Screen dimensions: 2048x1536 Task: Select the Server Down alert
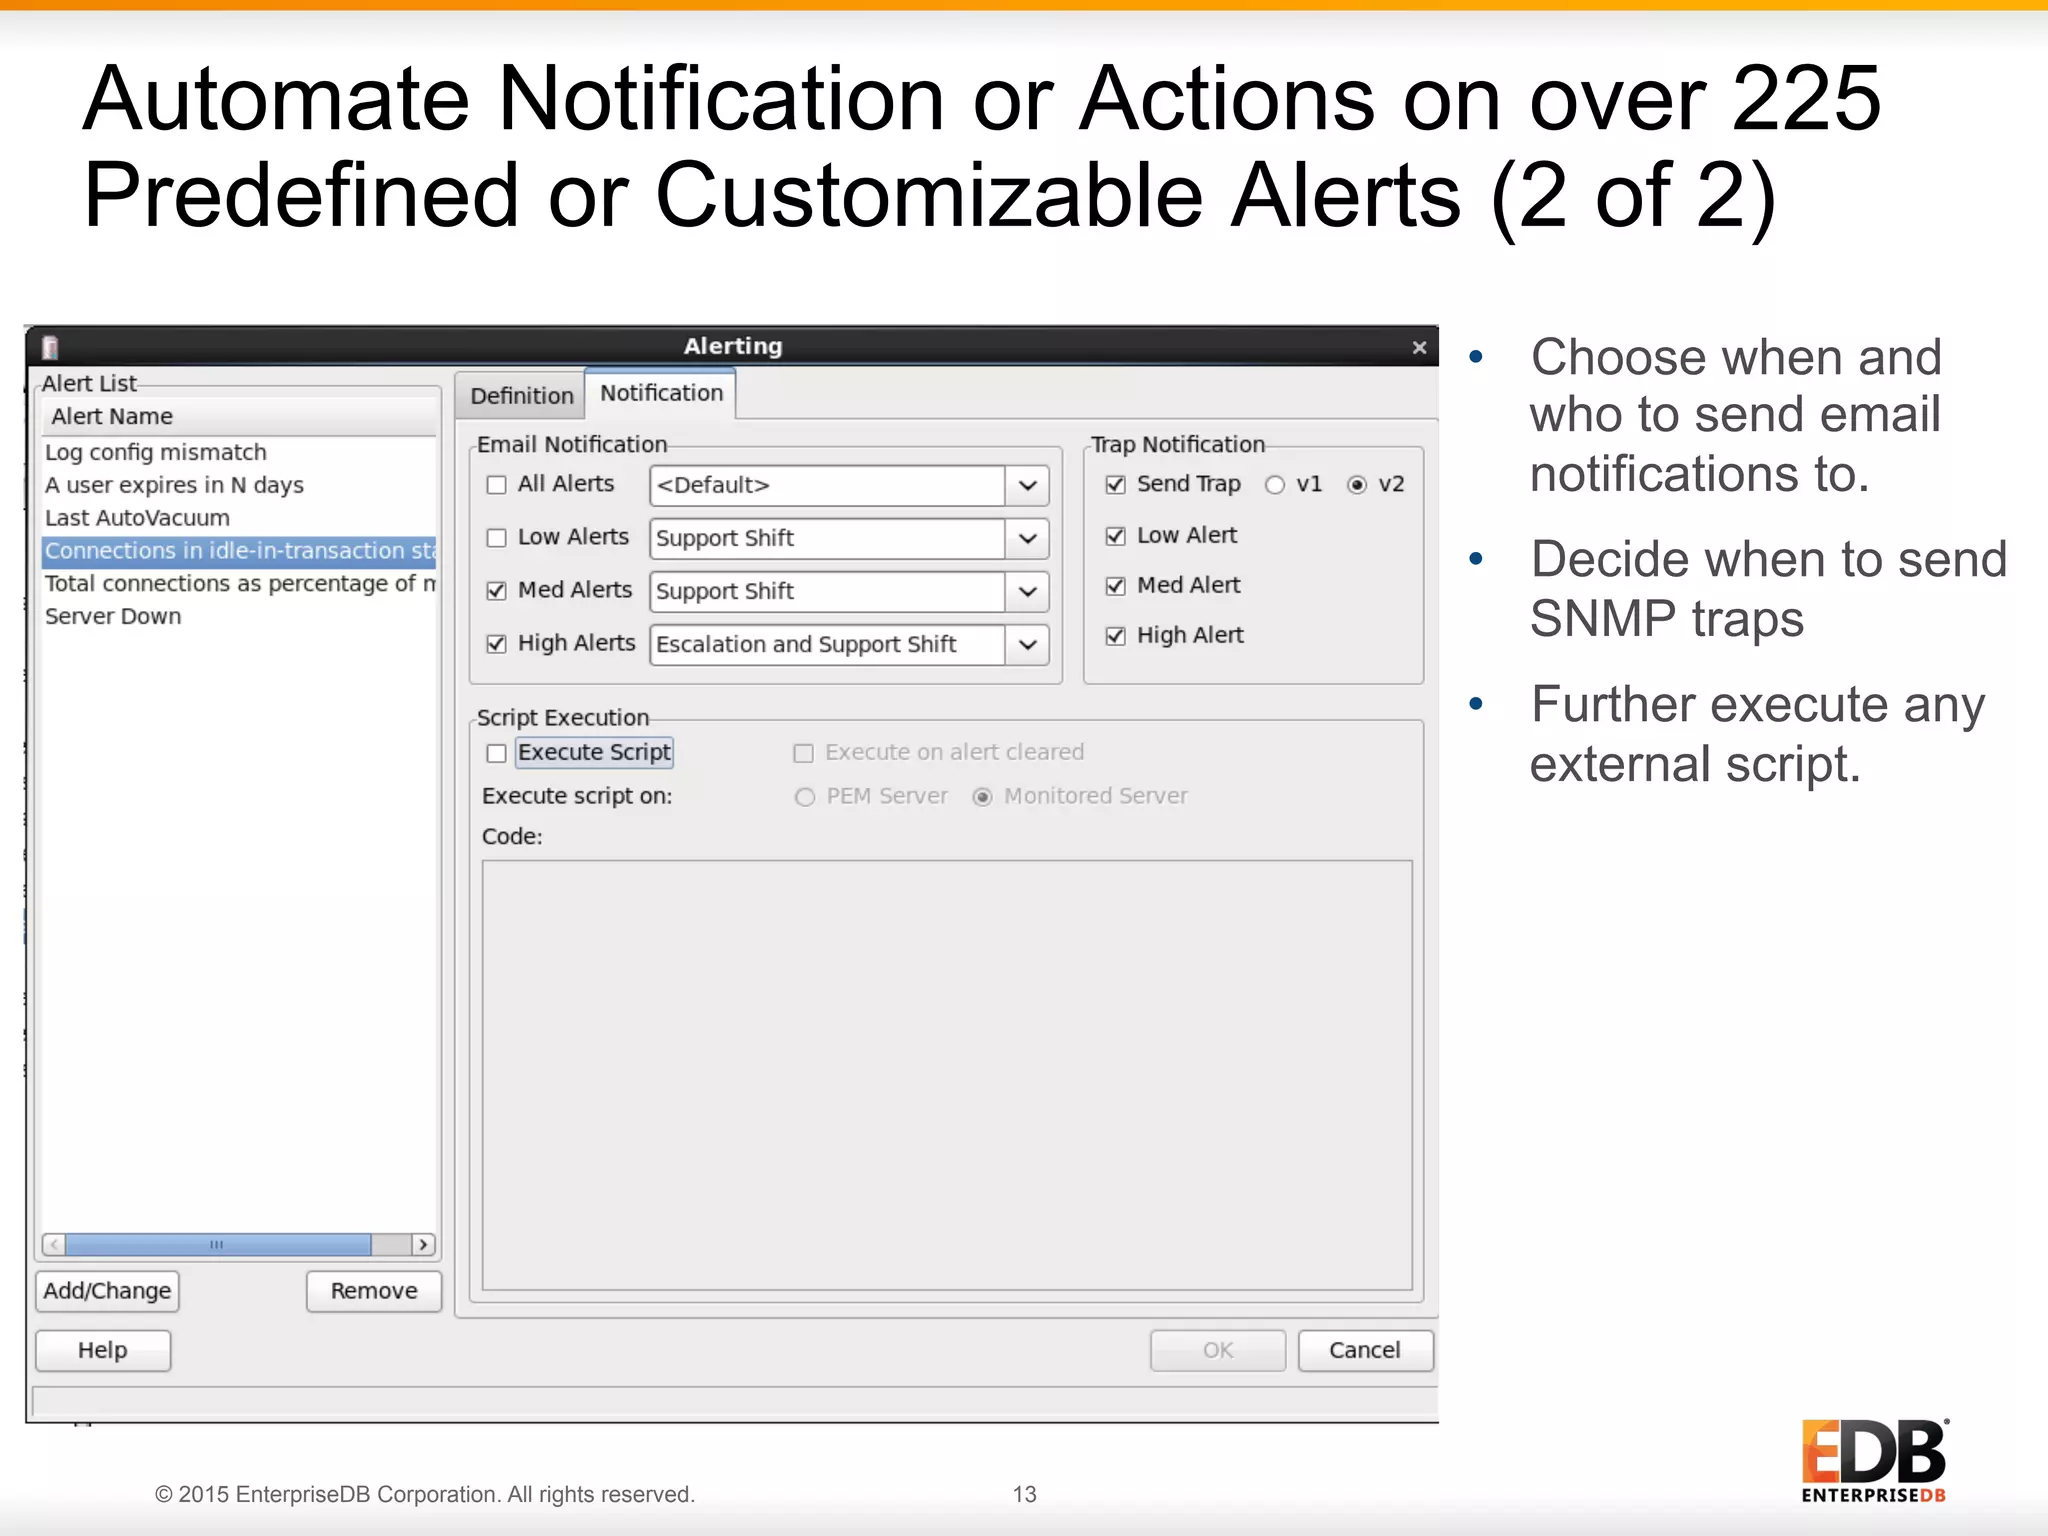pos(113,617)
